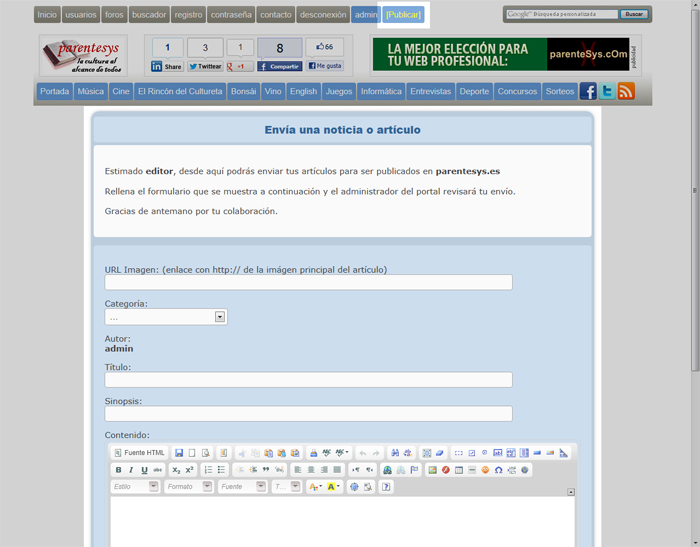The height and width of the screenshot is (547, 700).
Task: Insert special character with the omega icon
Action: [498, 470]
